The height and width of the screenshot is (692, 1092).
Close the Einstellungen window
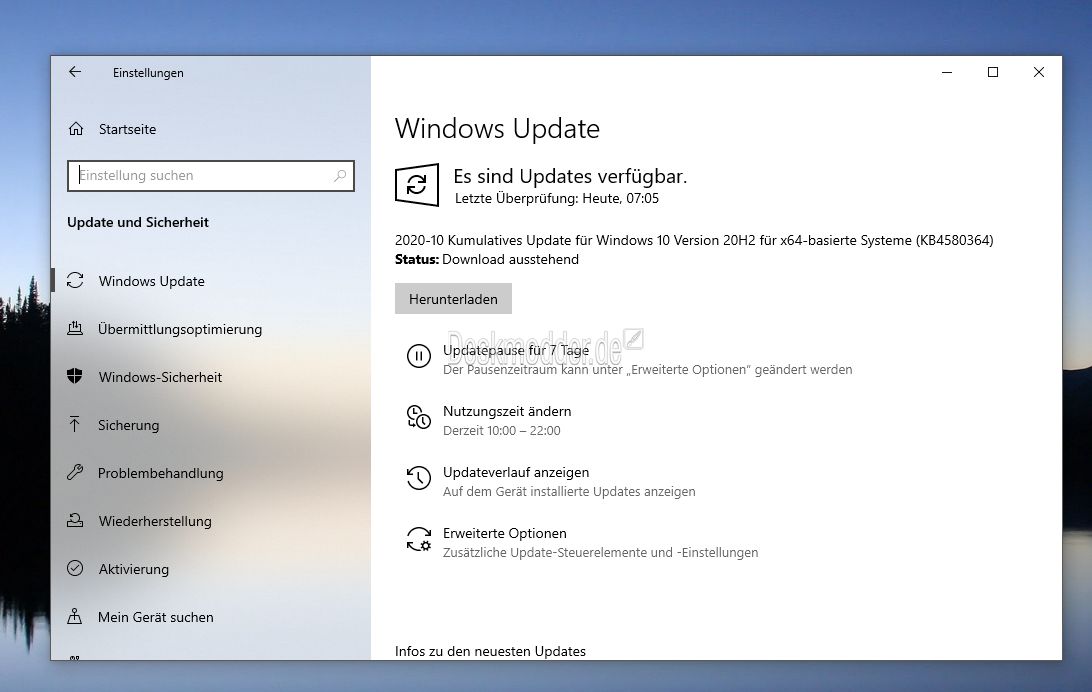1039,72
